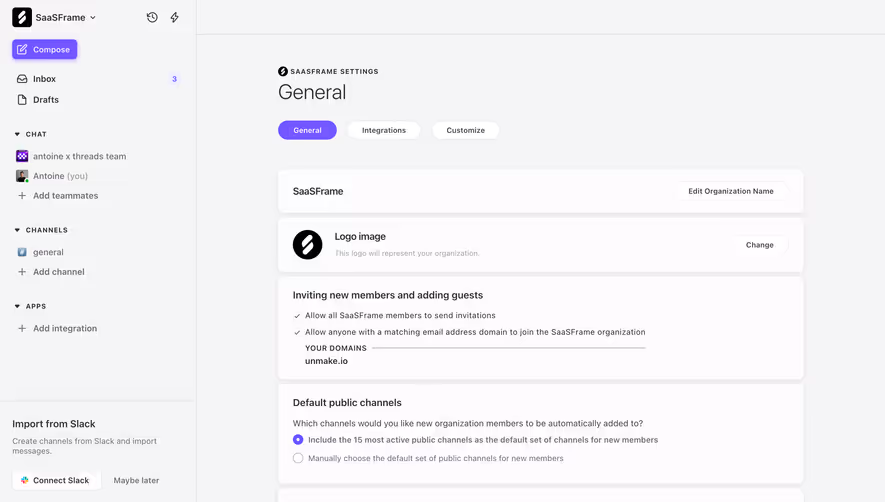Select the General settings tab

[x=308, y=130]
